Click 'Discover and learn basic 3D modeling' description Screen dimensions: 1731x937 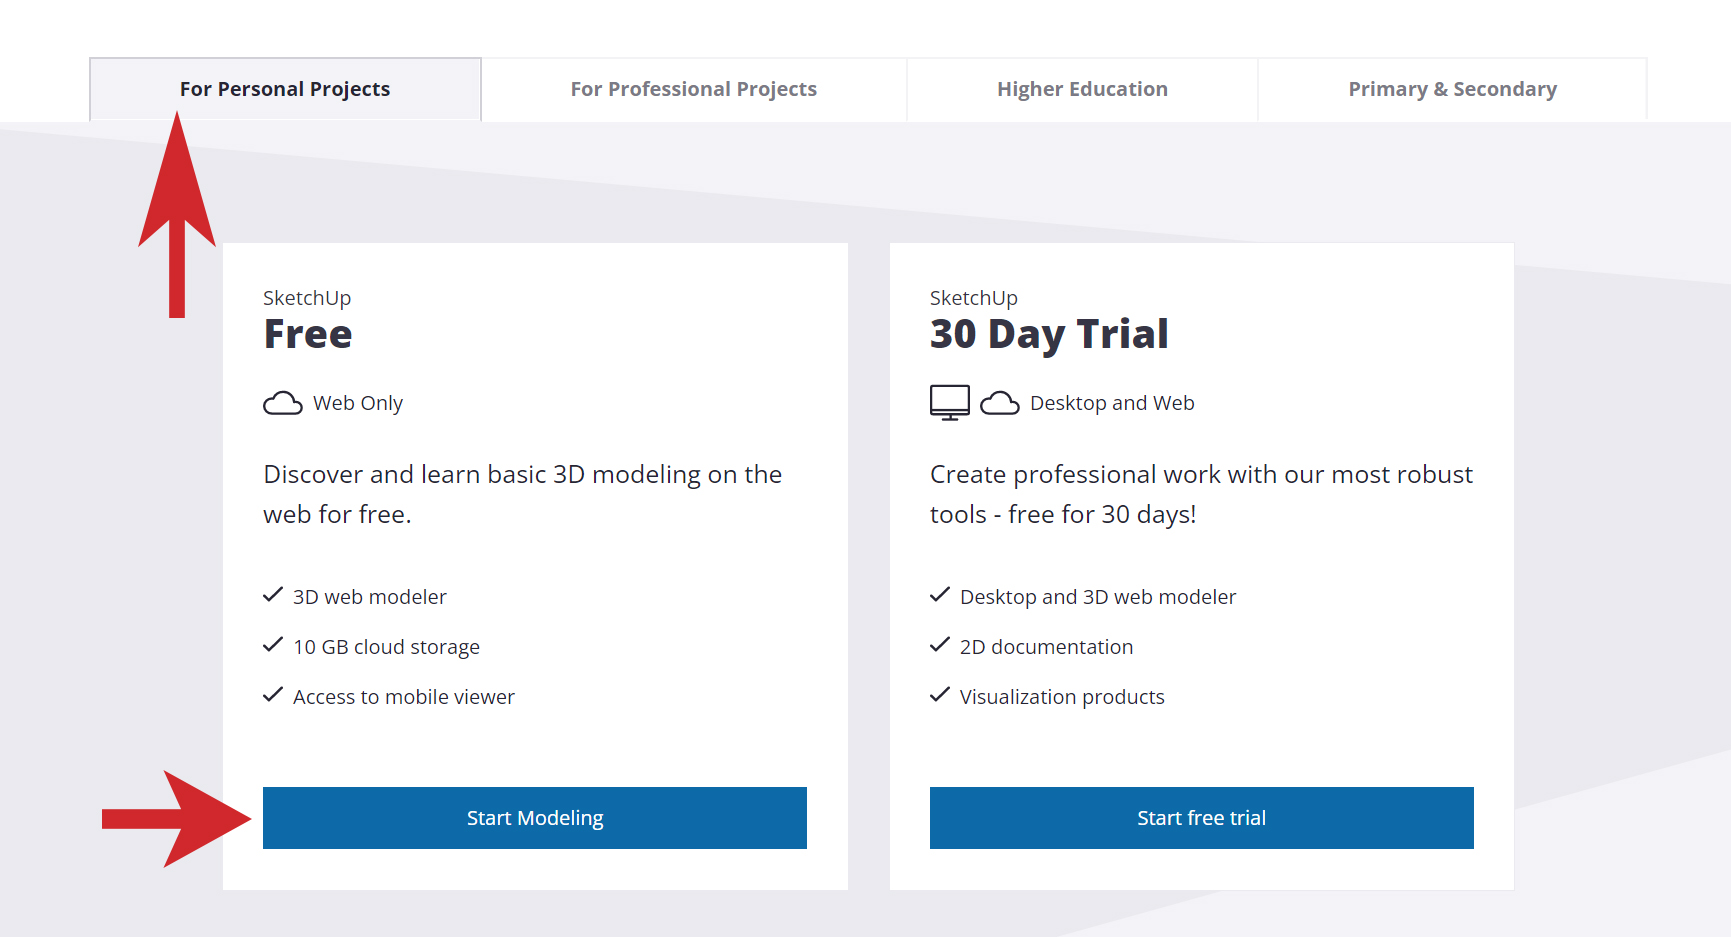(x=523, y=494)
